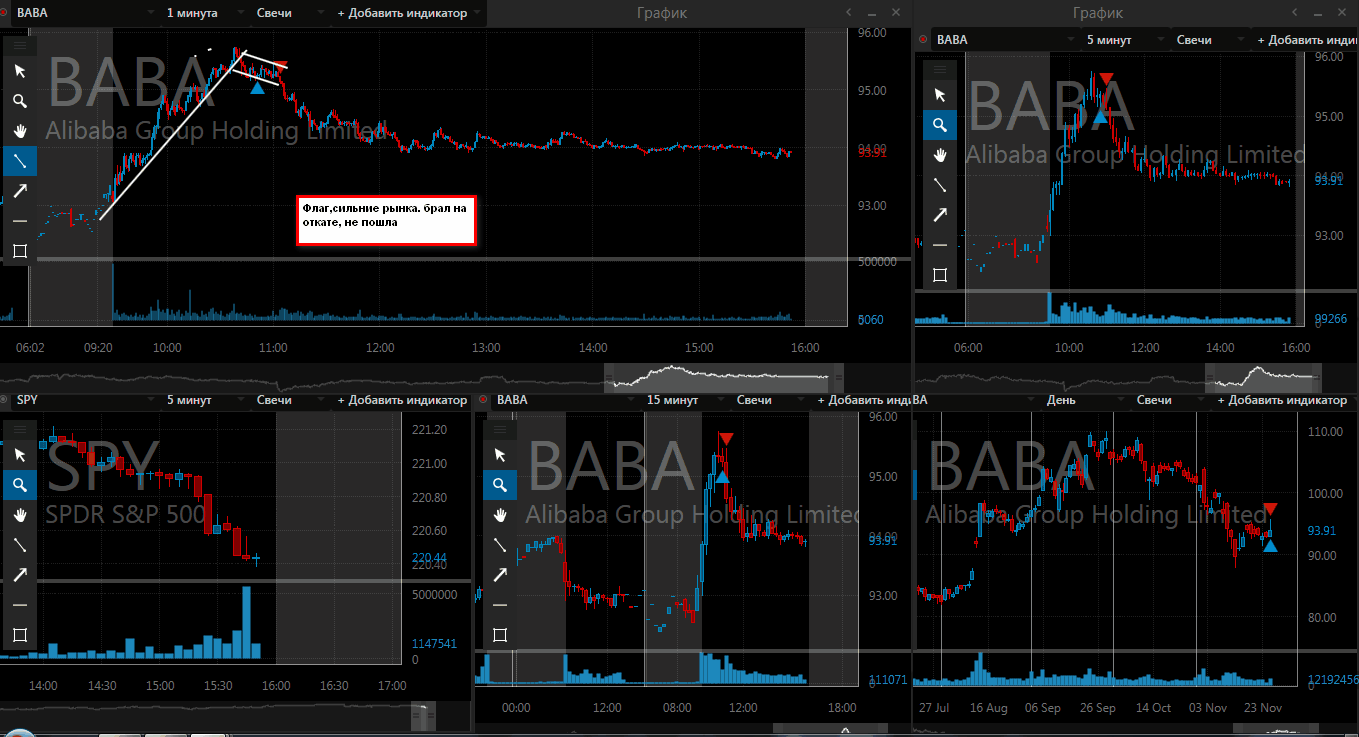Image resolution: width=1359 pixels, height=737 pixels.
Task: Open the '1 минута' timeframe dropdown
Action: point(204,13)
